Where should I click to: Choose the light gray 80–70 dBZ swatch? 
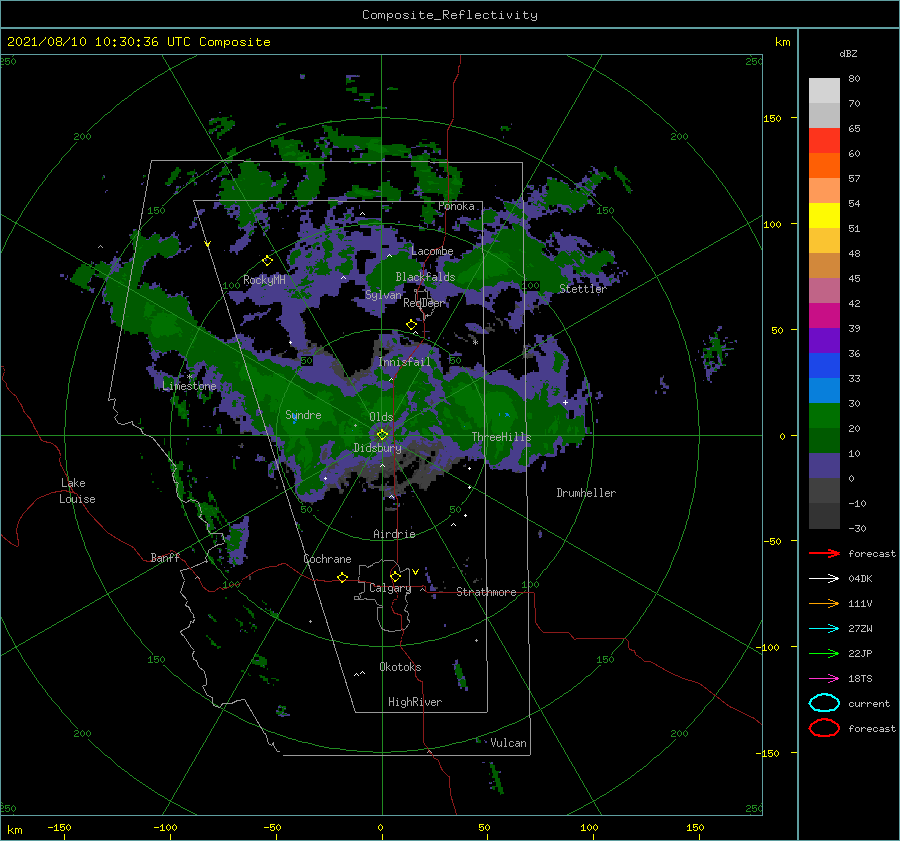824,91
